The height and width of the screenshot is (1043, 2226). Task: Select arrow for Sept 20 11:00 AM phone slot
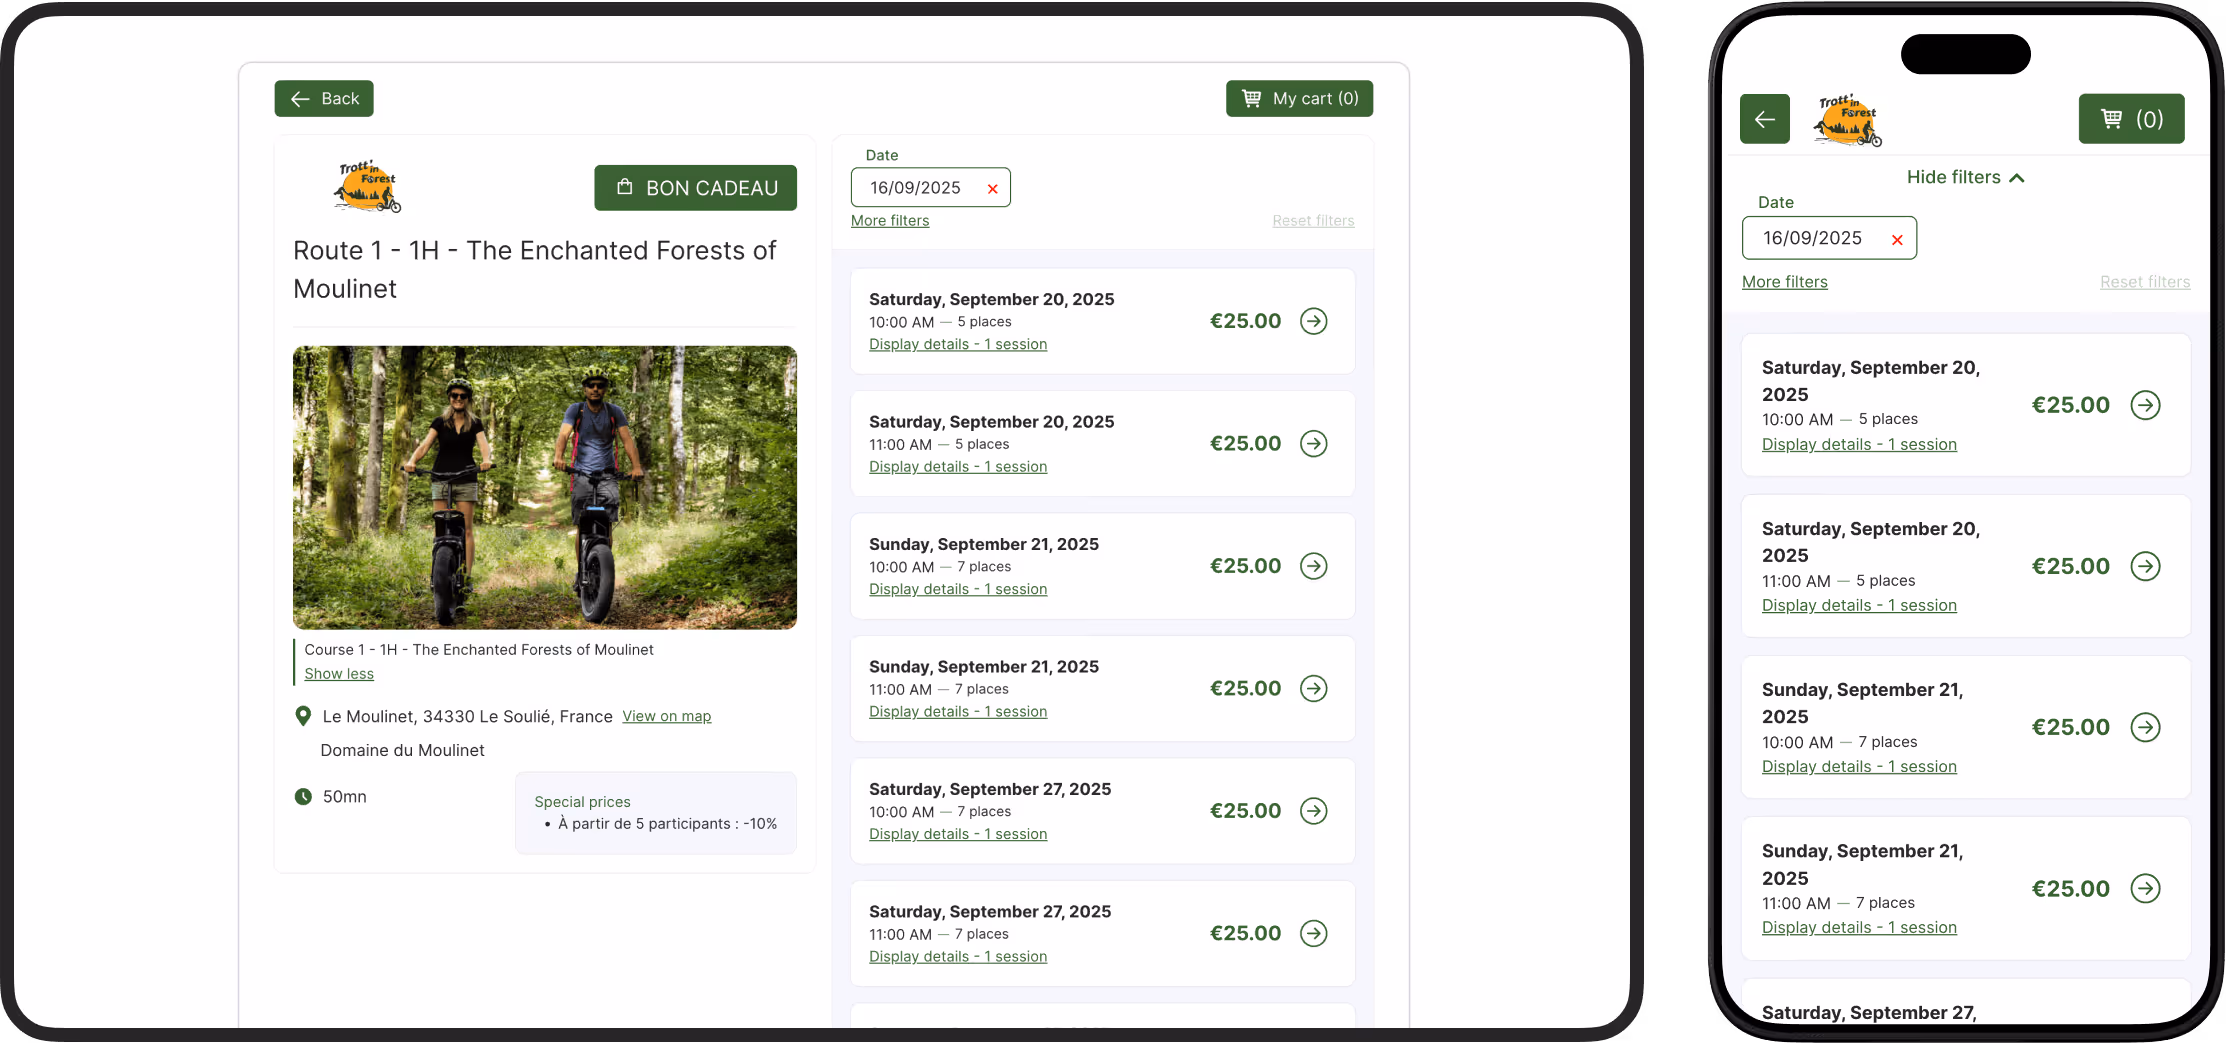[2146, 567]
